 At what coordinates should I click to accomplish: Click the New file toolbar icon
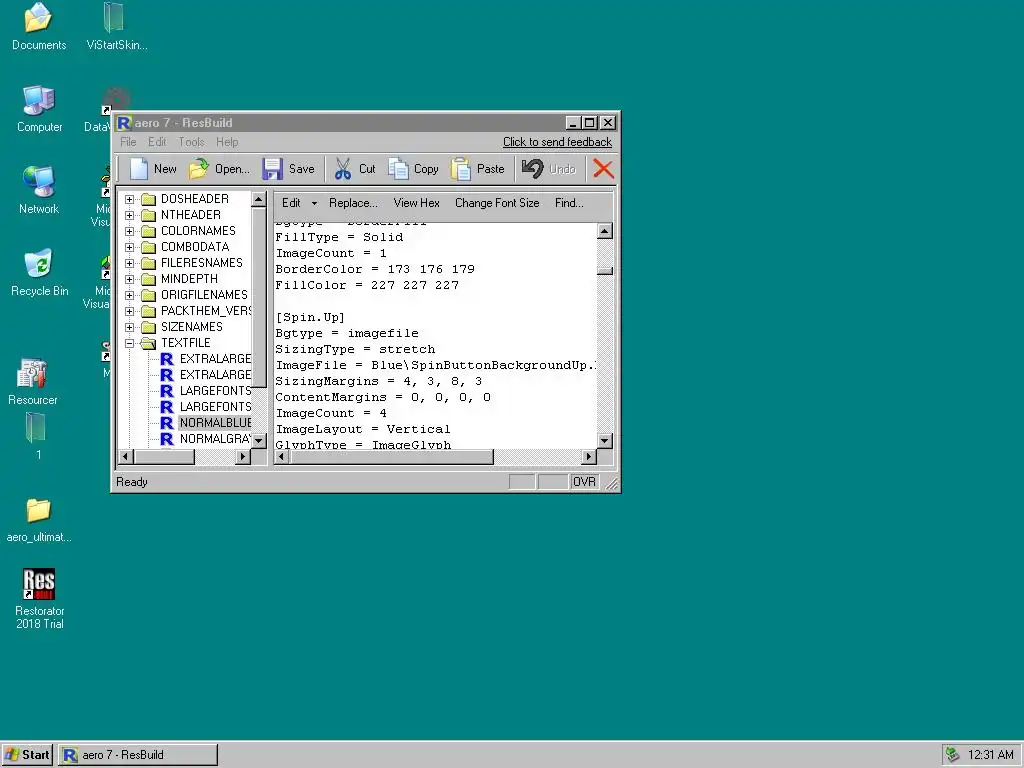pyautogui.click(x=139, y=168)
